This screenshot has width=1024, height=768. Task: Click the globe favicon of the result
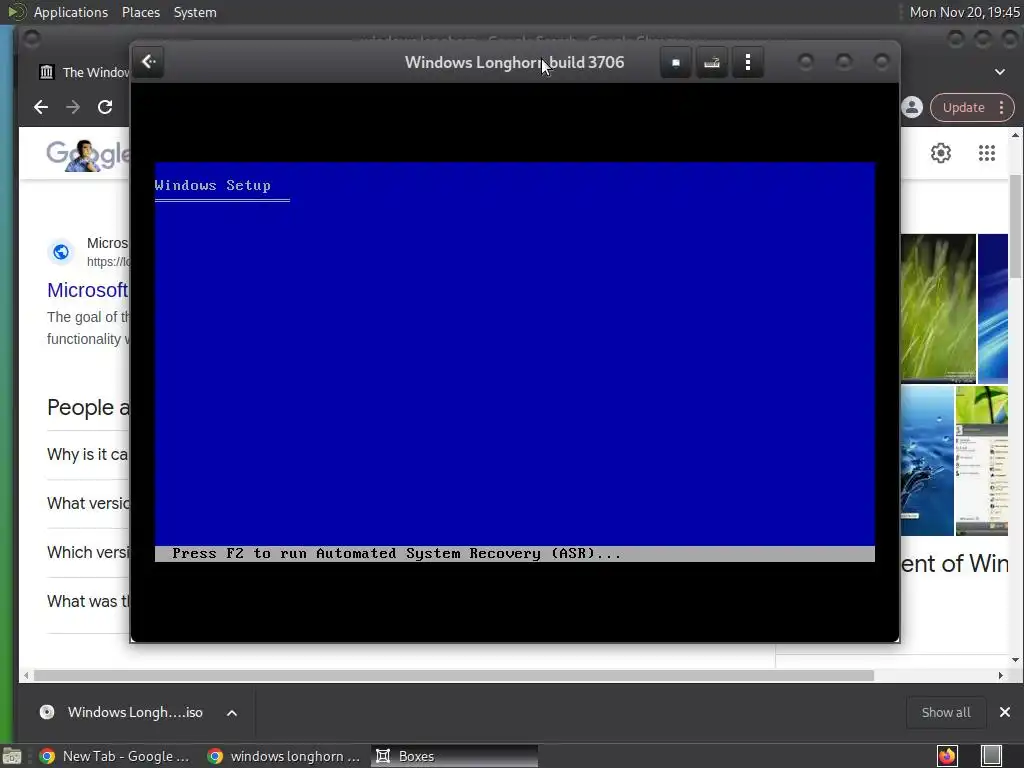[x=61, y=252]
